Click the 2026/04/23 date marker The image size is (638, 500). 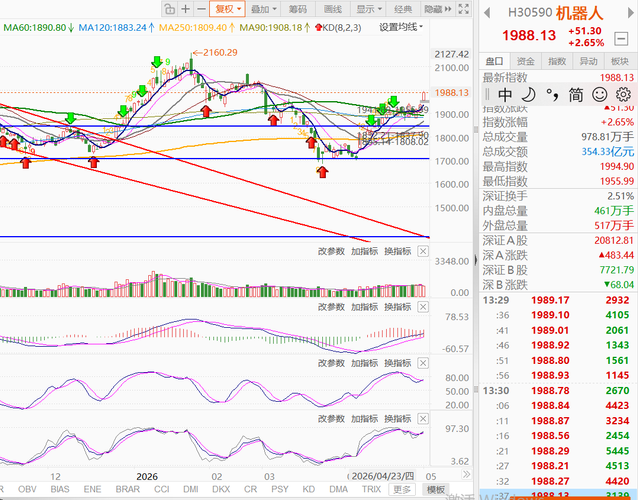pos(382,476)
